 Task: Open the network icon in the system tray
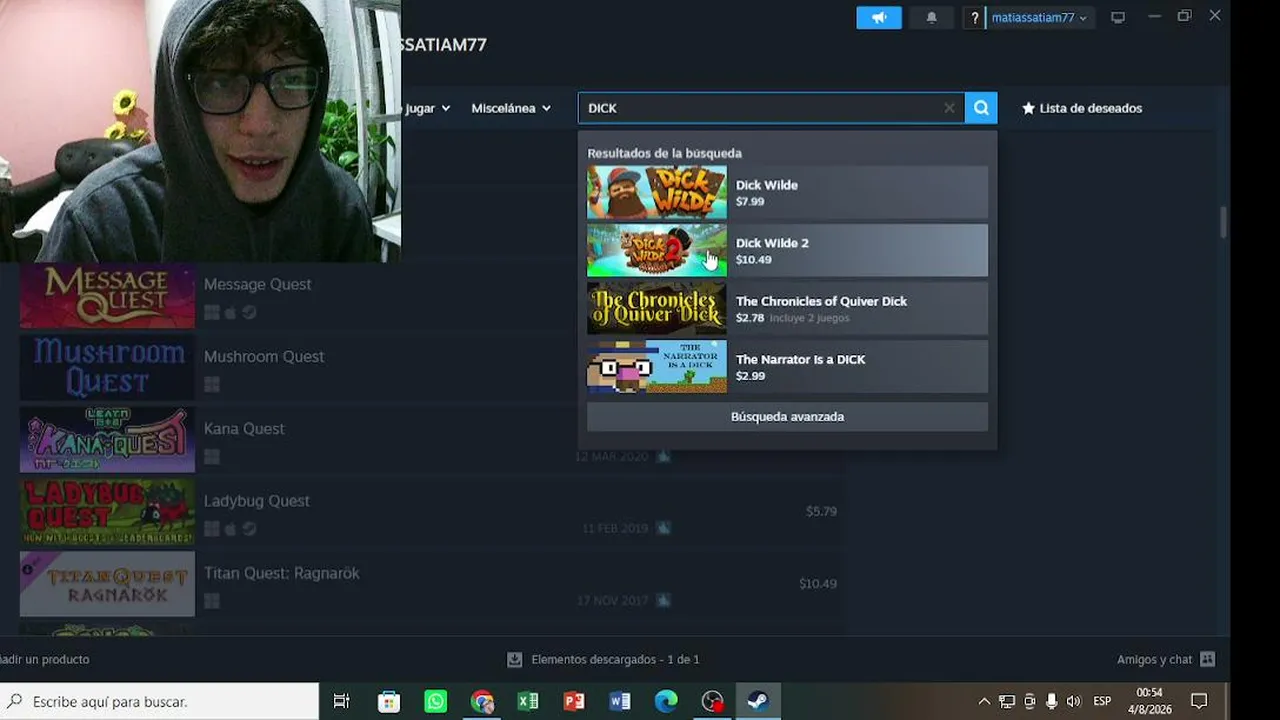[x=1007, y=701]
